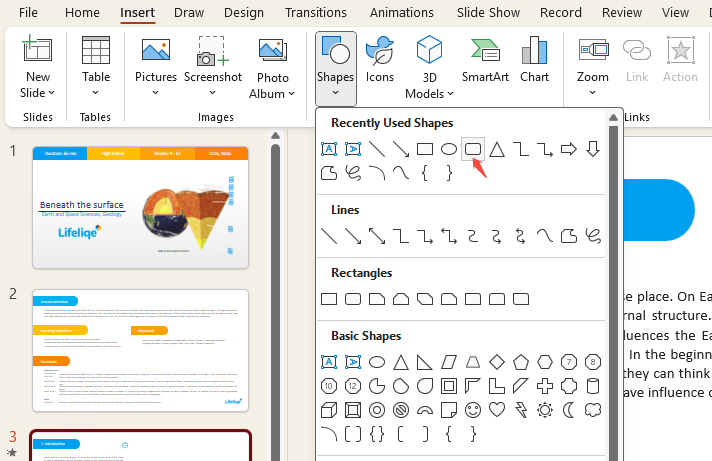Switch to the Slide Show tab
The height and width of the screenshot is (461, 712).
[488, 13]
